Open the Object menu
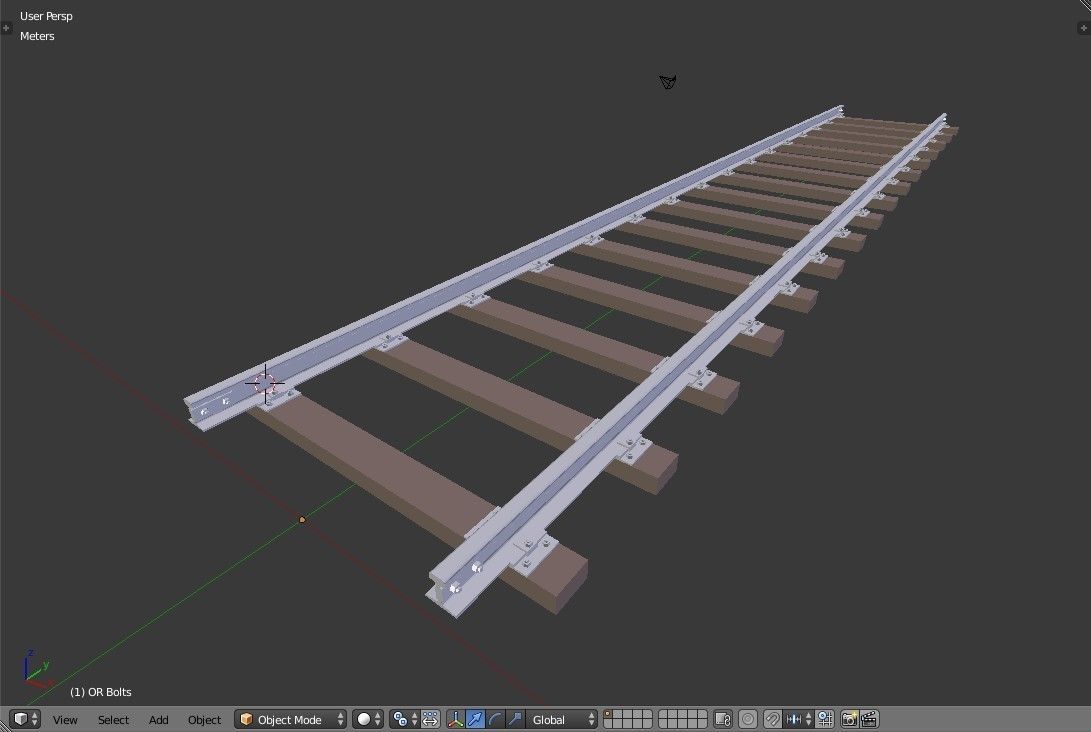This screenshot has width=1091, height=732. (x=204, y=719)
